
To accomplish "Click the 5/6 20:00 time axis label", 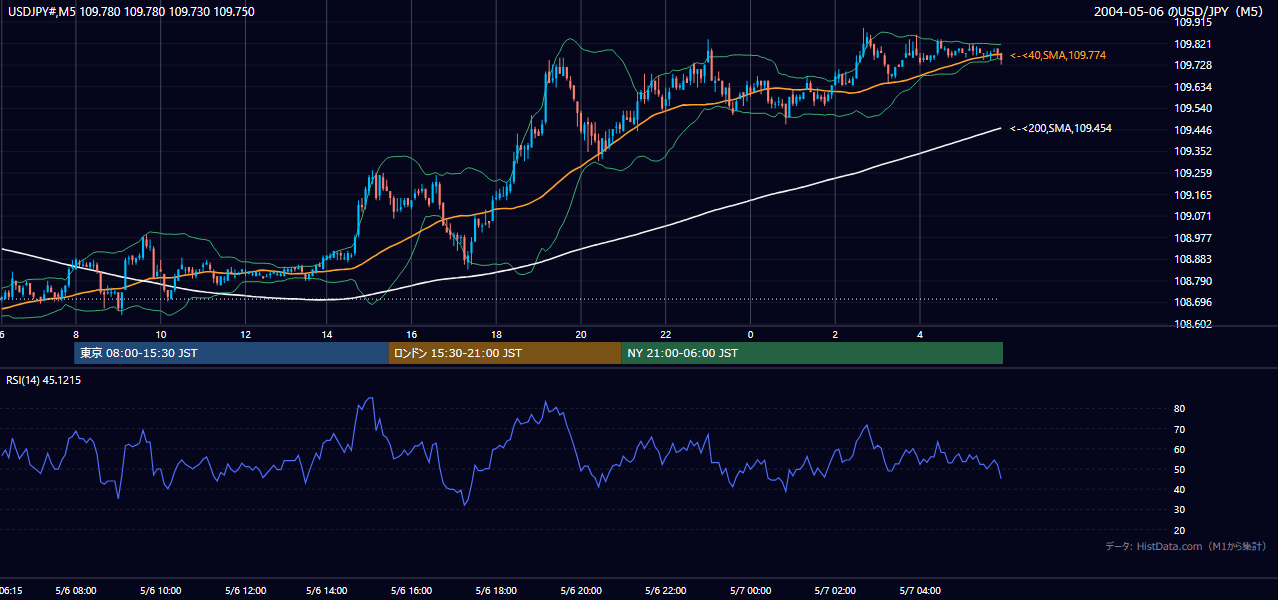I will [x=580, y=591].
